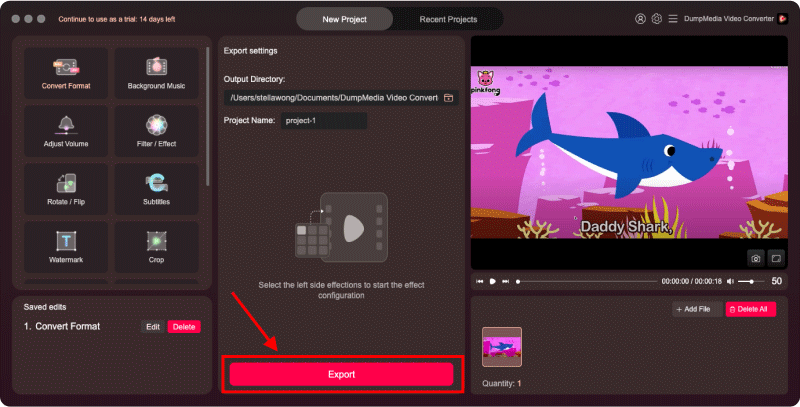Switch to the Recent Projects tab
Screen dimensions: 800x407
click(448, 19)
